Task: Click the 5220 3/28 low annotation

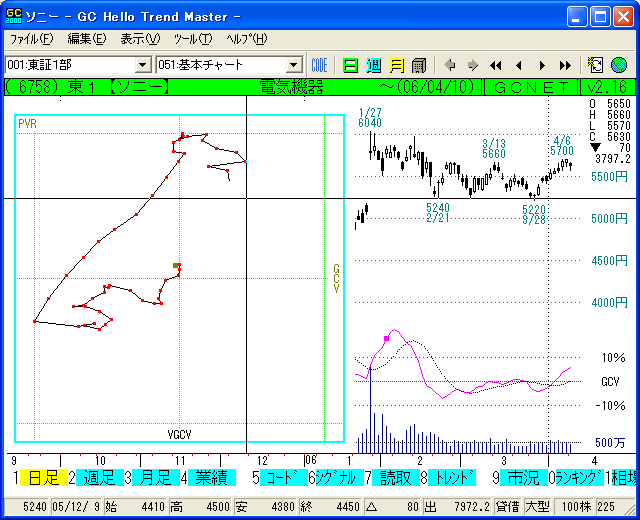Action: pos(534,215)
